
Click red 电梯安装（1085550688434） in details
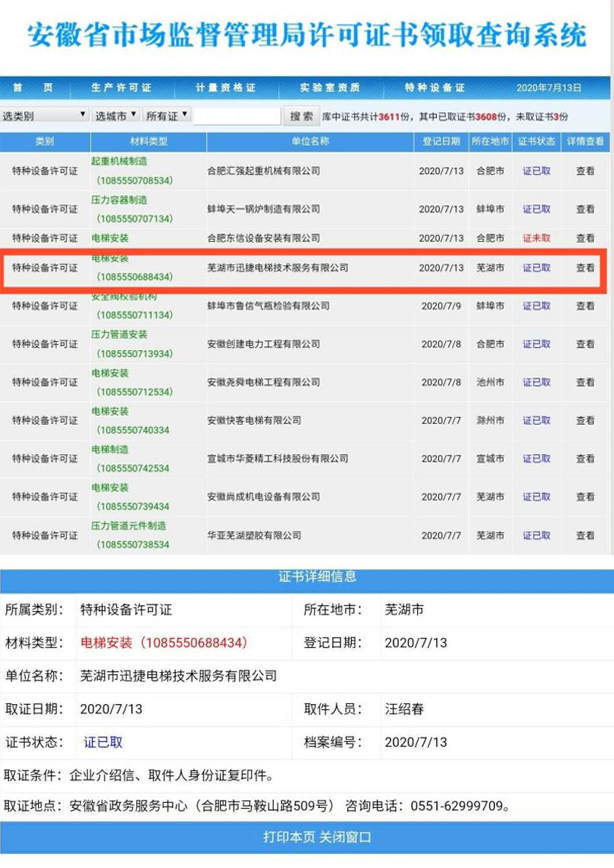coord(164,643)
